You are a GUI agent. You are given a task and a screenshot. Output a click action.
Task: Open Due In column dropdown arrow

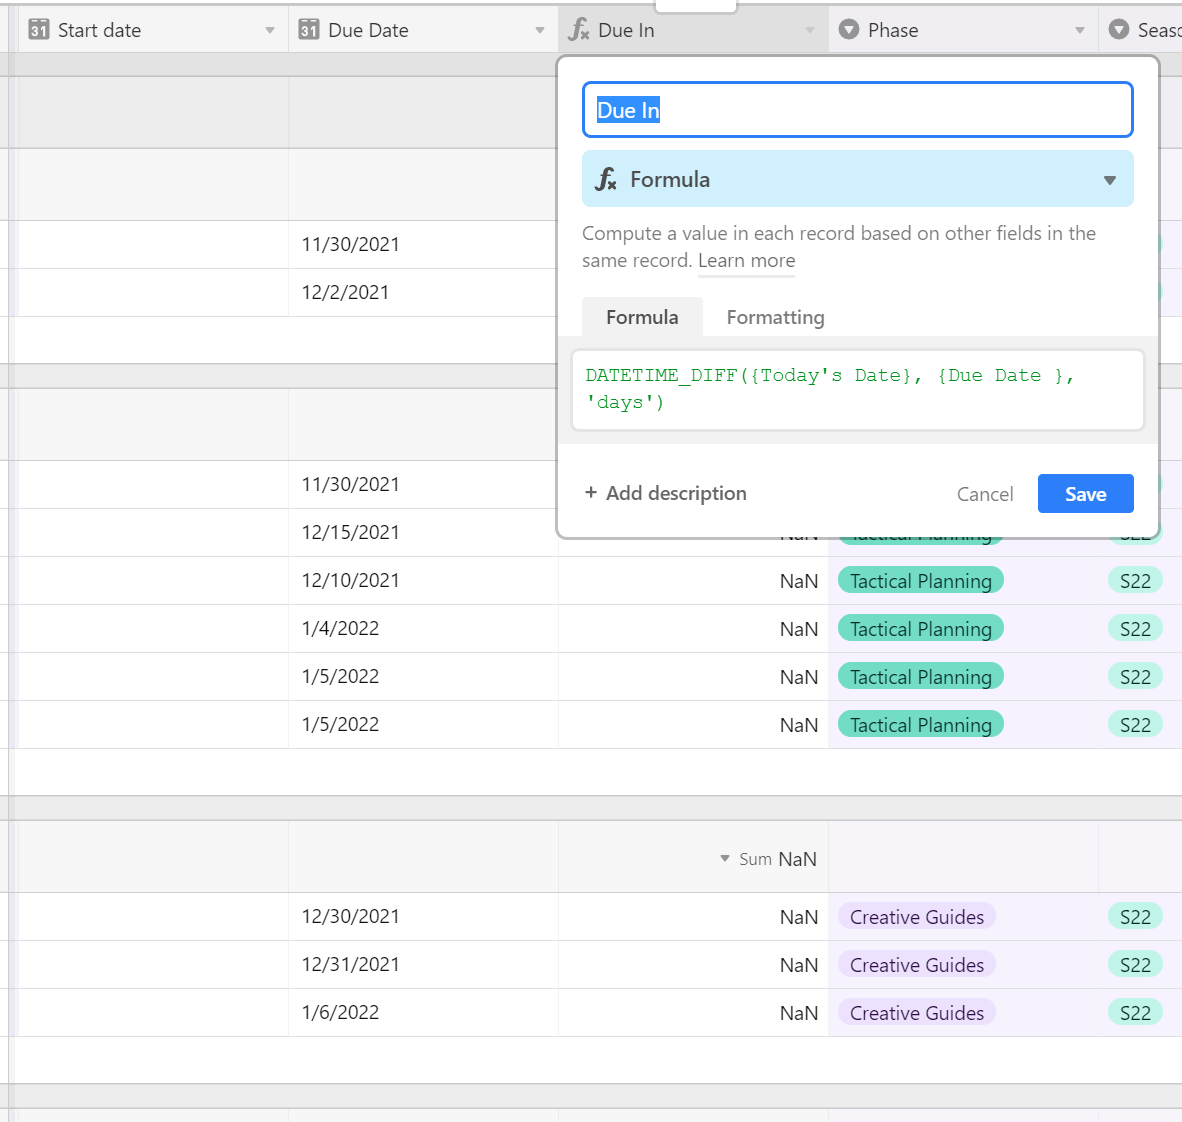pos(810,31)
